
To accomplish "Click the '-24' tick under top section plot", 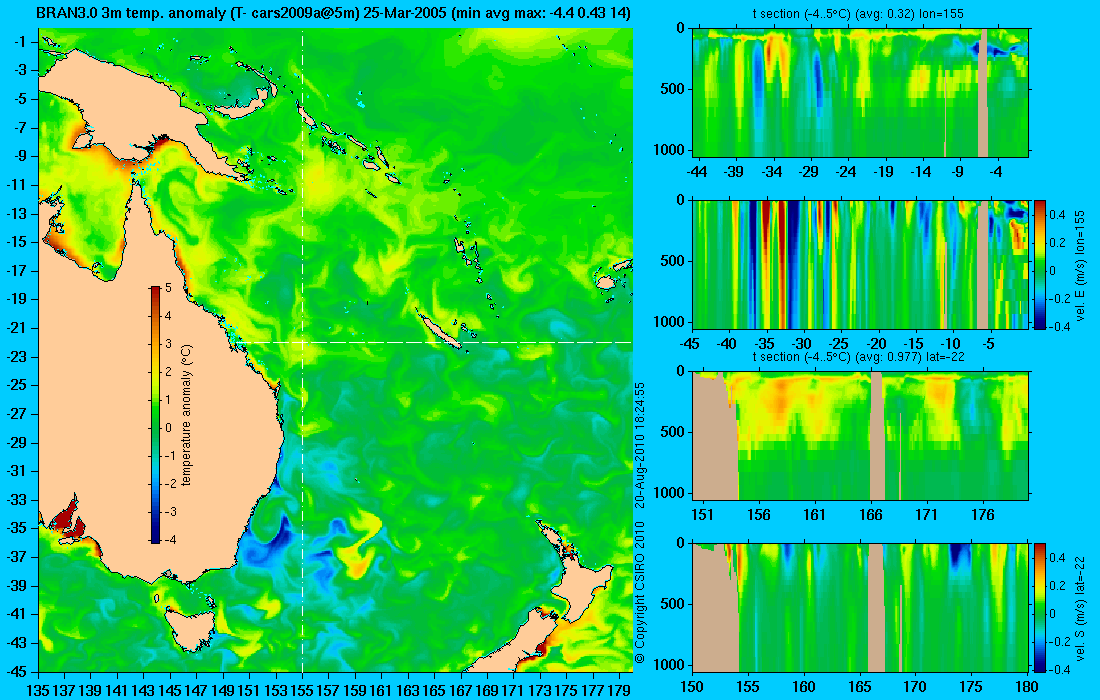I will tap(847, 172).
